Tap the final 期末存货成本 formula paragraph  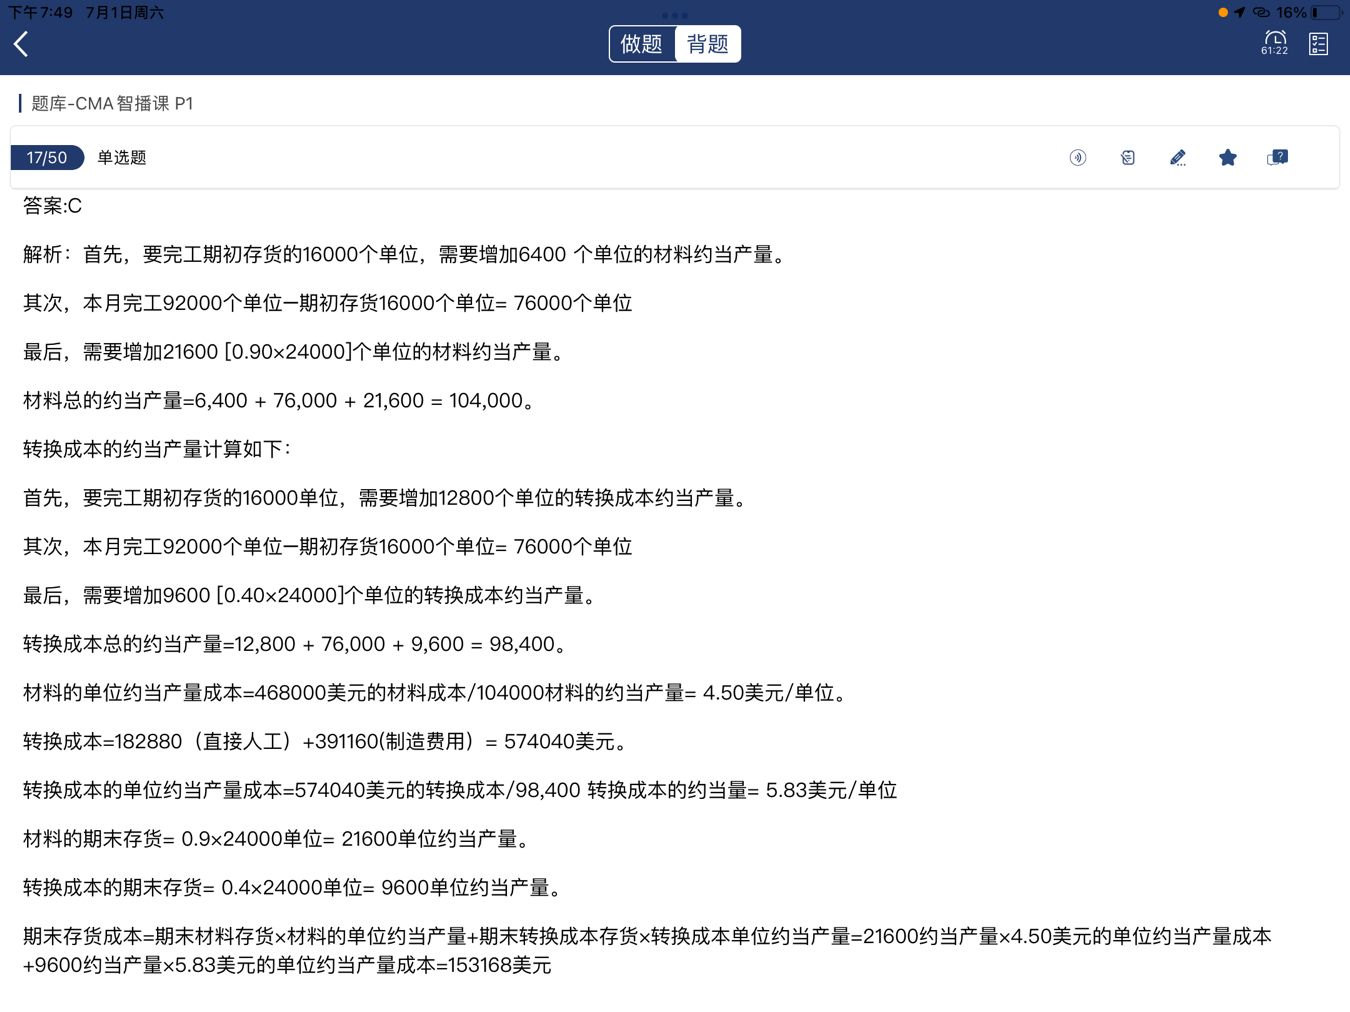(x=647, y=951)
